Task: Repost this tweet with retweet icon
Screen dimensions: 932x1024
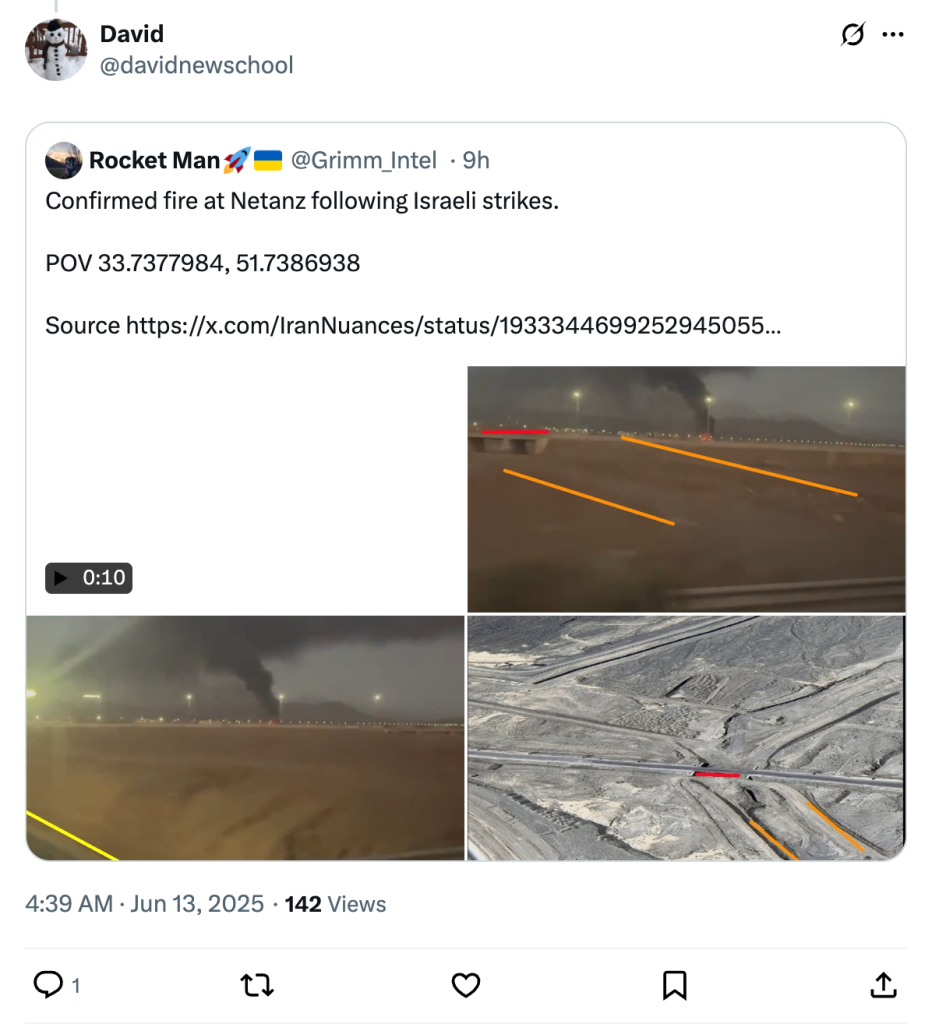Action: [257, 986]
